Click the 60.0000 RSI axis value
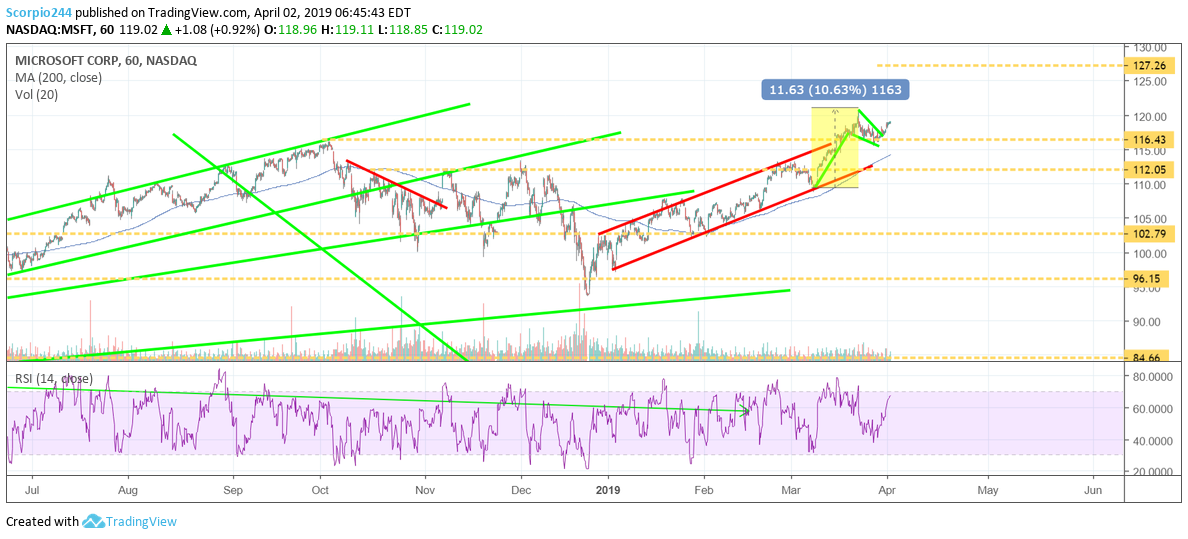Viewport: 1188px width, 539px height. pyautogui.click(x=1153, y=408)
